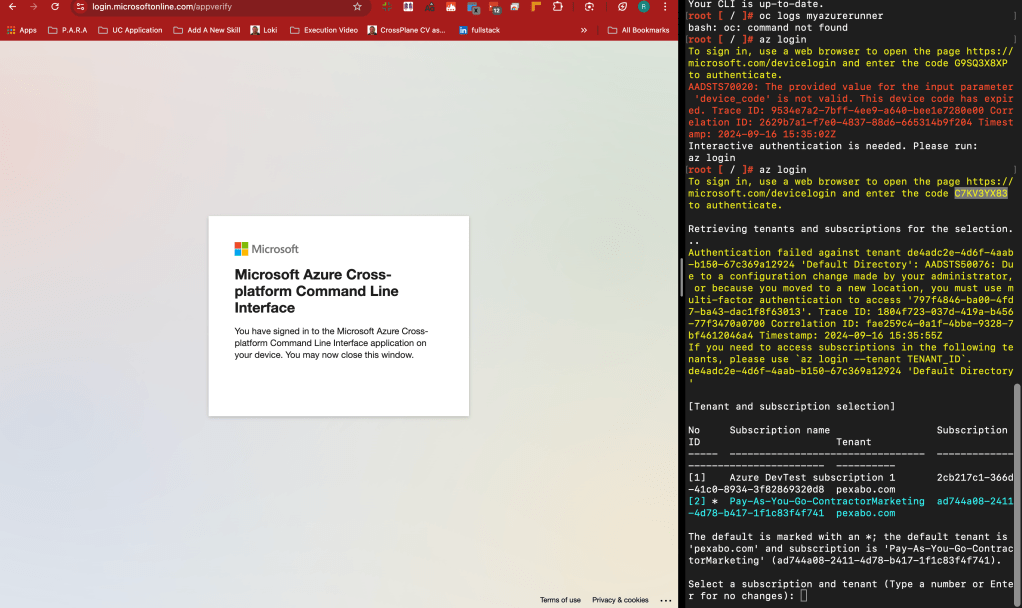Show hidden bookmarks via the double chevron
The height and width of the screenshot is (608, 1022).
583,30
